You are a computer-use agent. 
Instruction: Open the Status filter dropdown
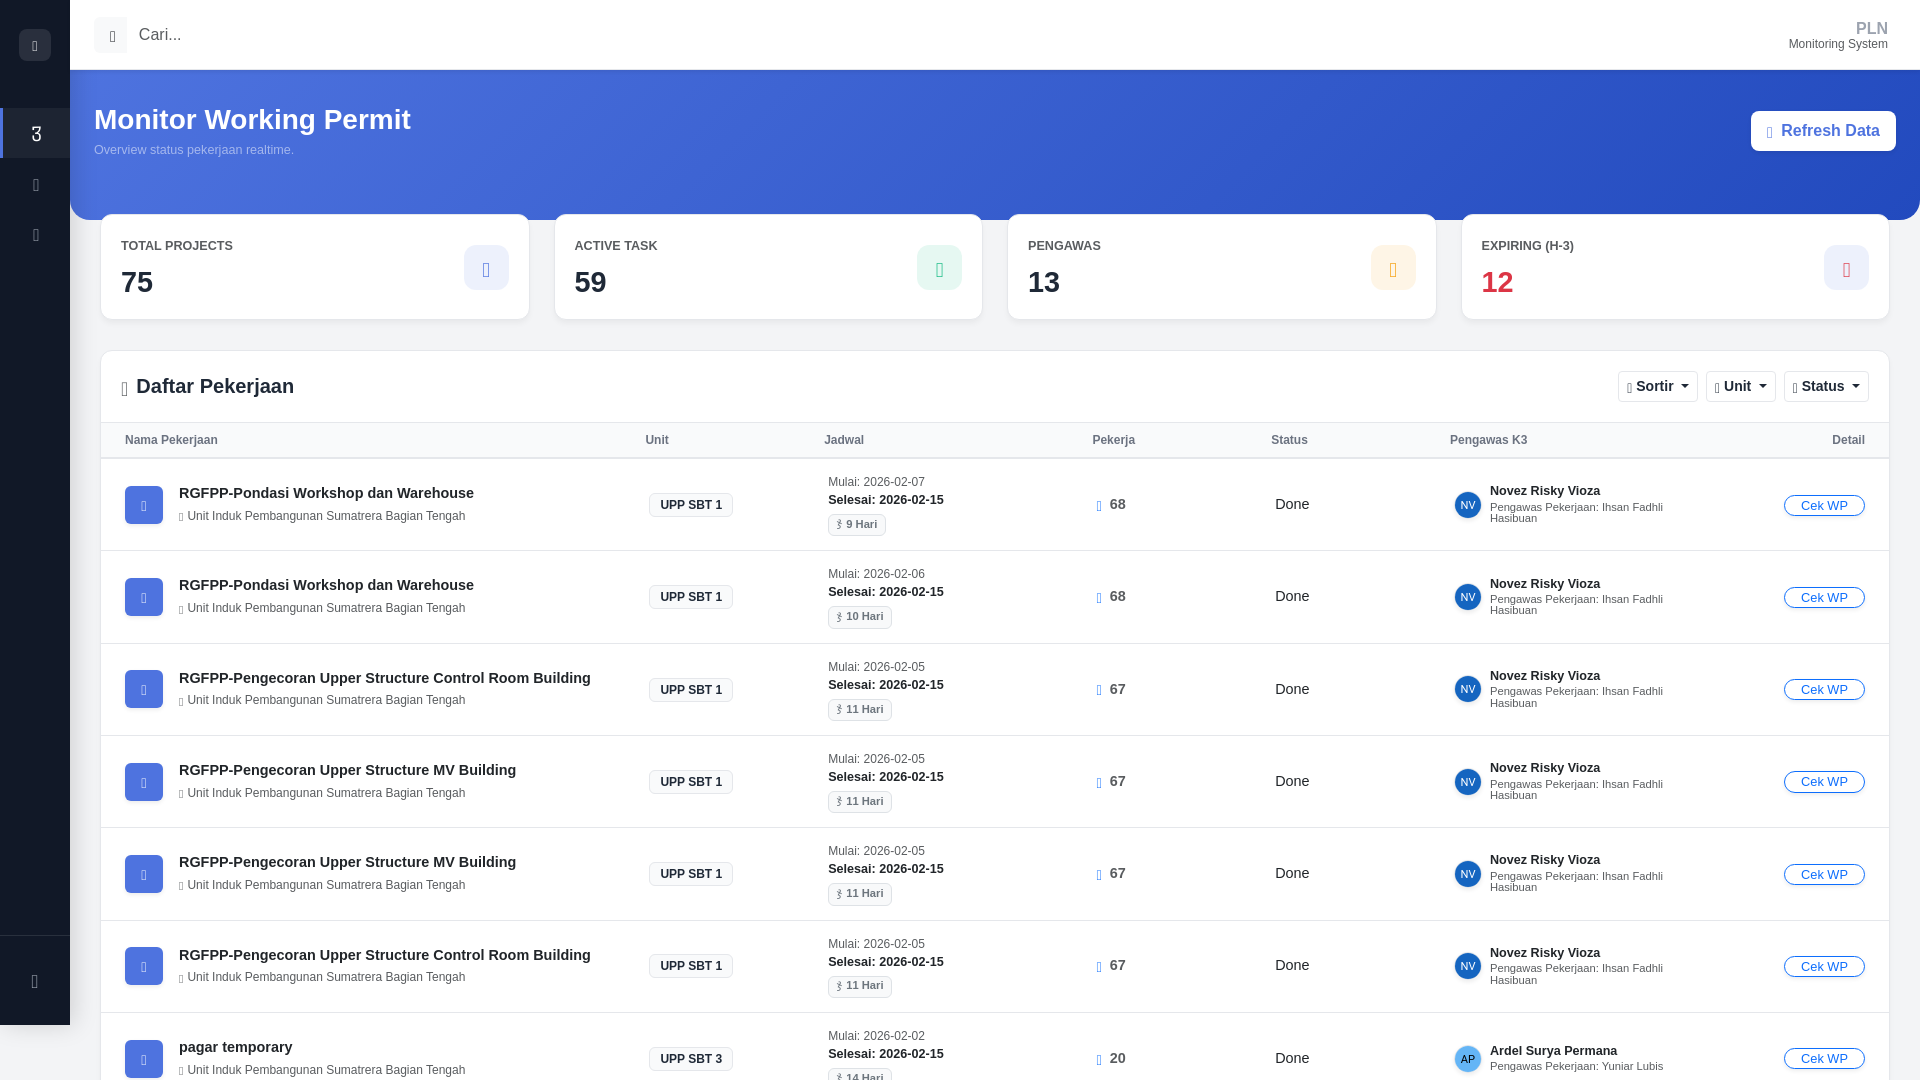click(x=1826, y=387)
